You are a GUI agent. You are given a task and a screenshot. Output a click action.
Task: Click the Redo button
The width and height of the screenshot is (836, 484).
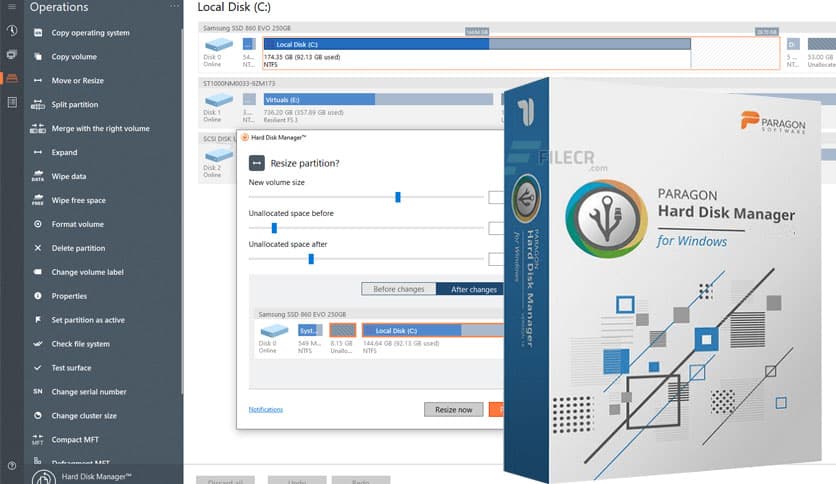[361, 480]
